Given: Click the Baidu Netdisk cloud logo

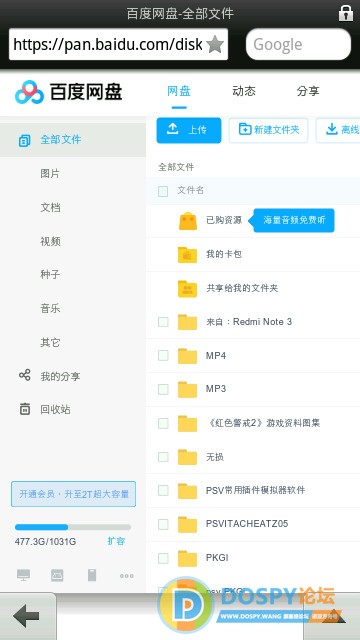Looking at the screenshot, I should pos(29,92).
